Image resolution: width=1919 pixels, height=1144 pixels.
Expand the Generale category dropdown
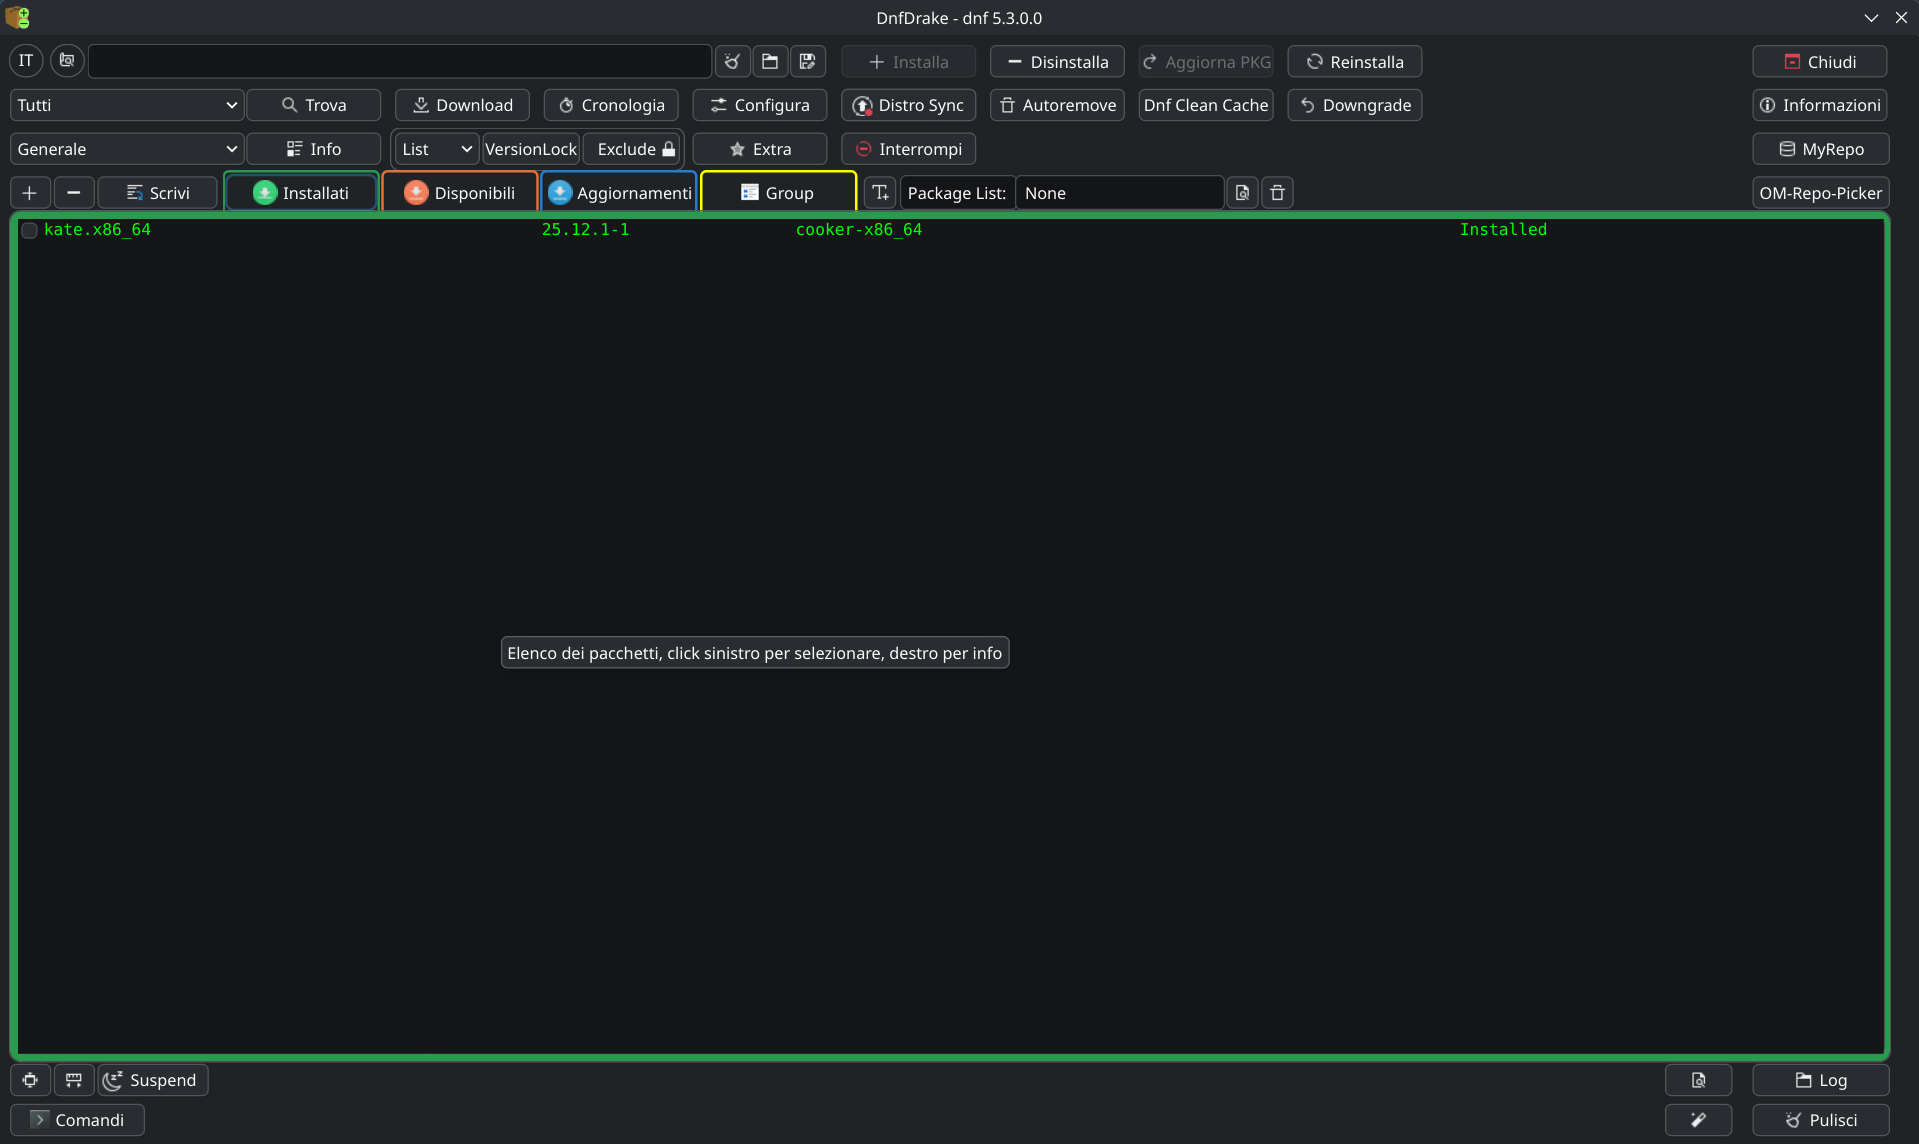tap(127, 149)
